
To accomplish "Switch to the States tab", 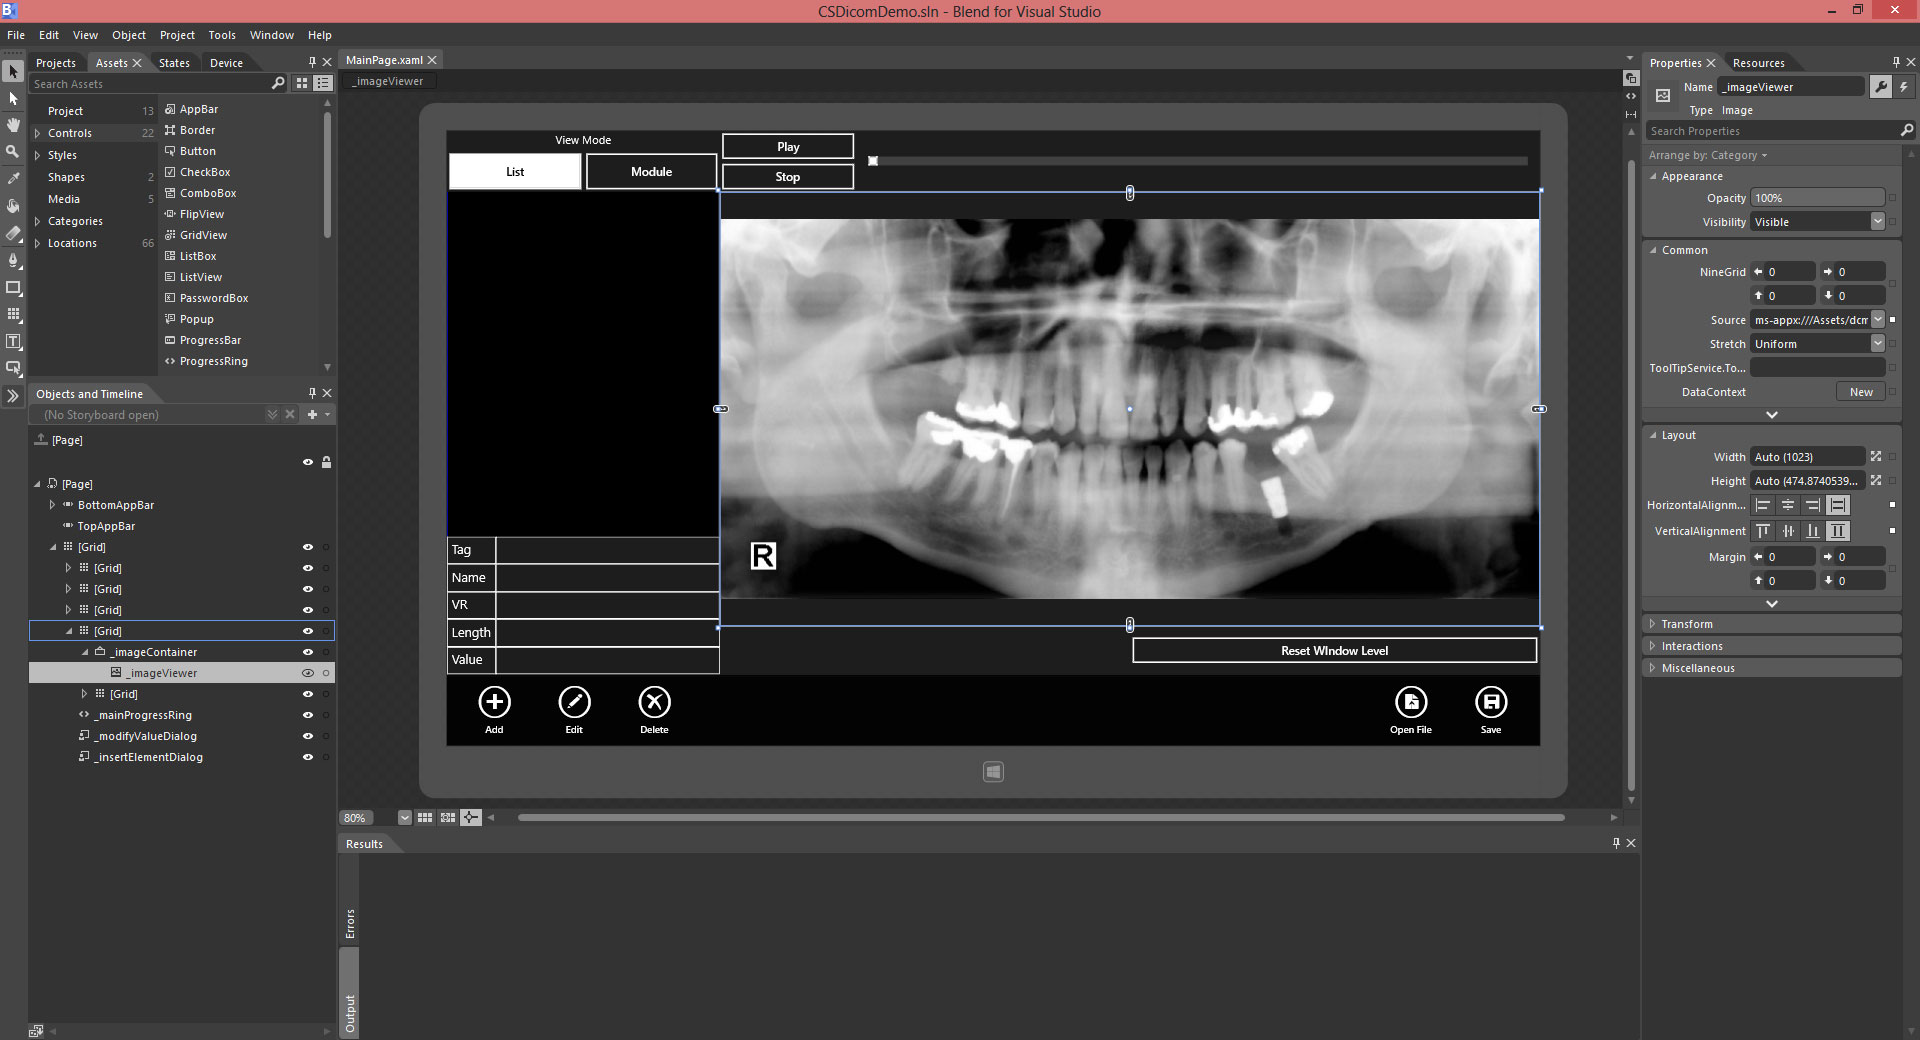I will coord(174,63).
